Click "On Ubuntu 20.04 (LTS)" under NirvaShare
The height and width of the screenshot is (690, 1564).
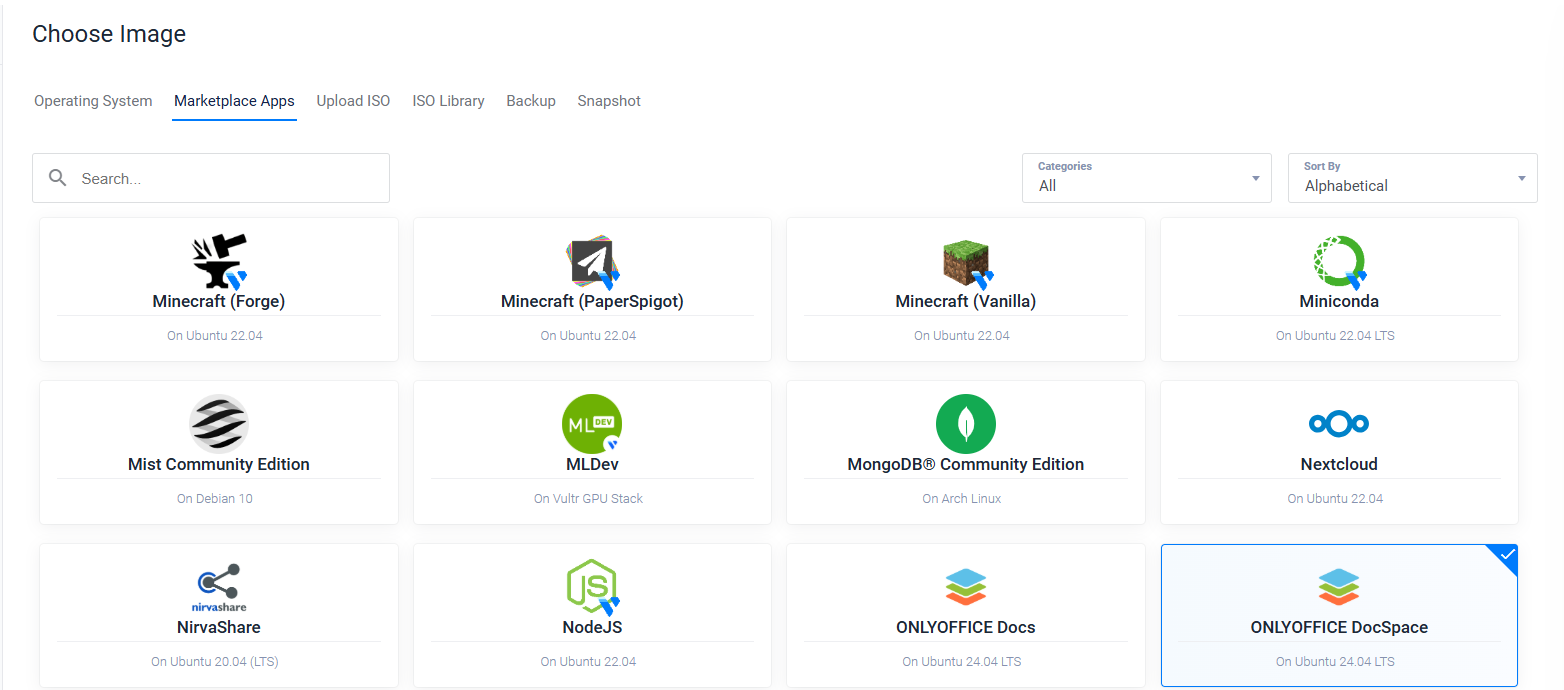click(x=215, y=661)
